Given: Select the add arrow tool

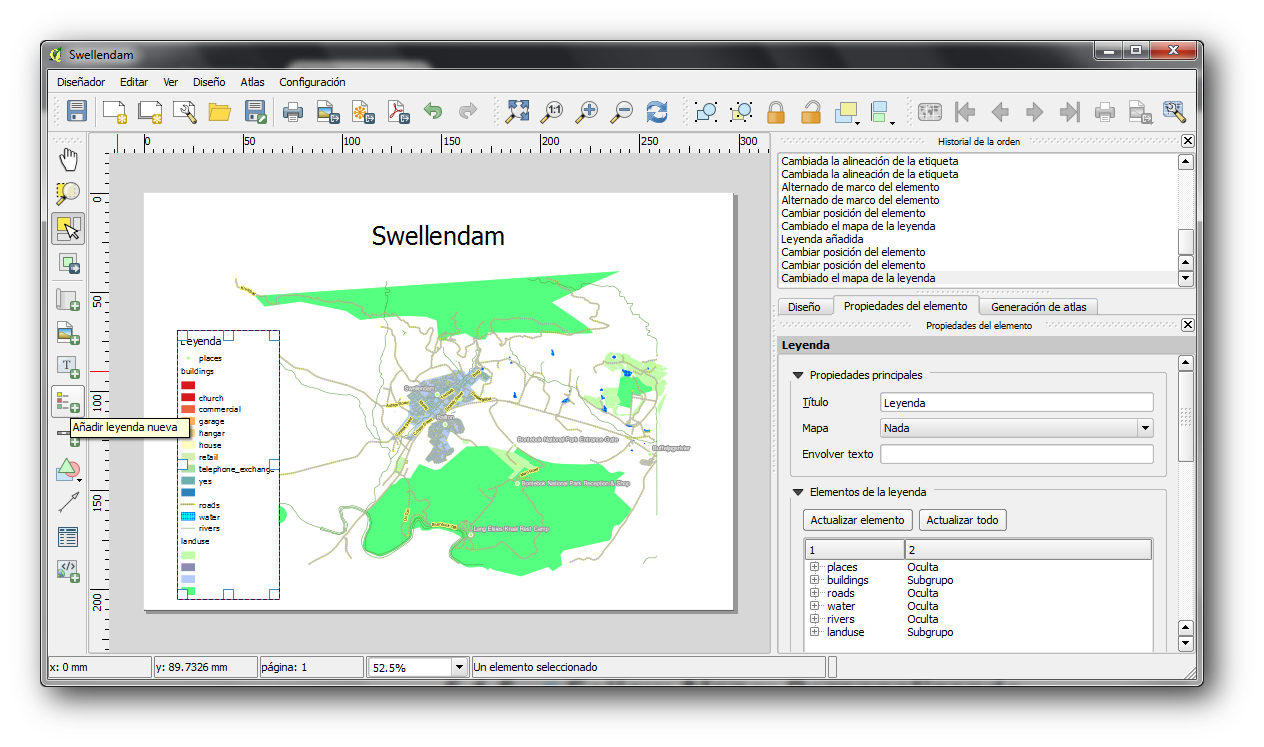Looking at the screenshot, I should point(68,503).
